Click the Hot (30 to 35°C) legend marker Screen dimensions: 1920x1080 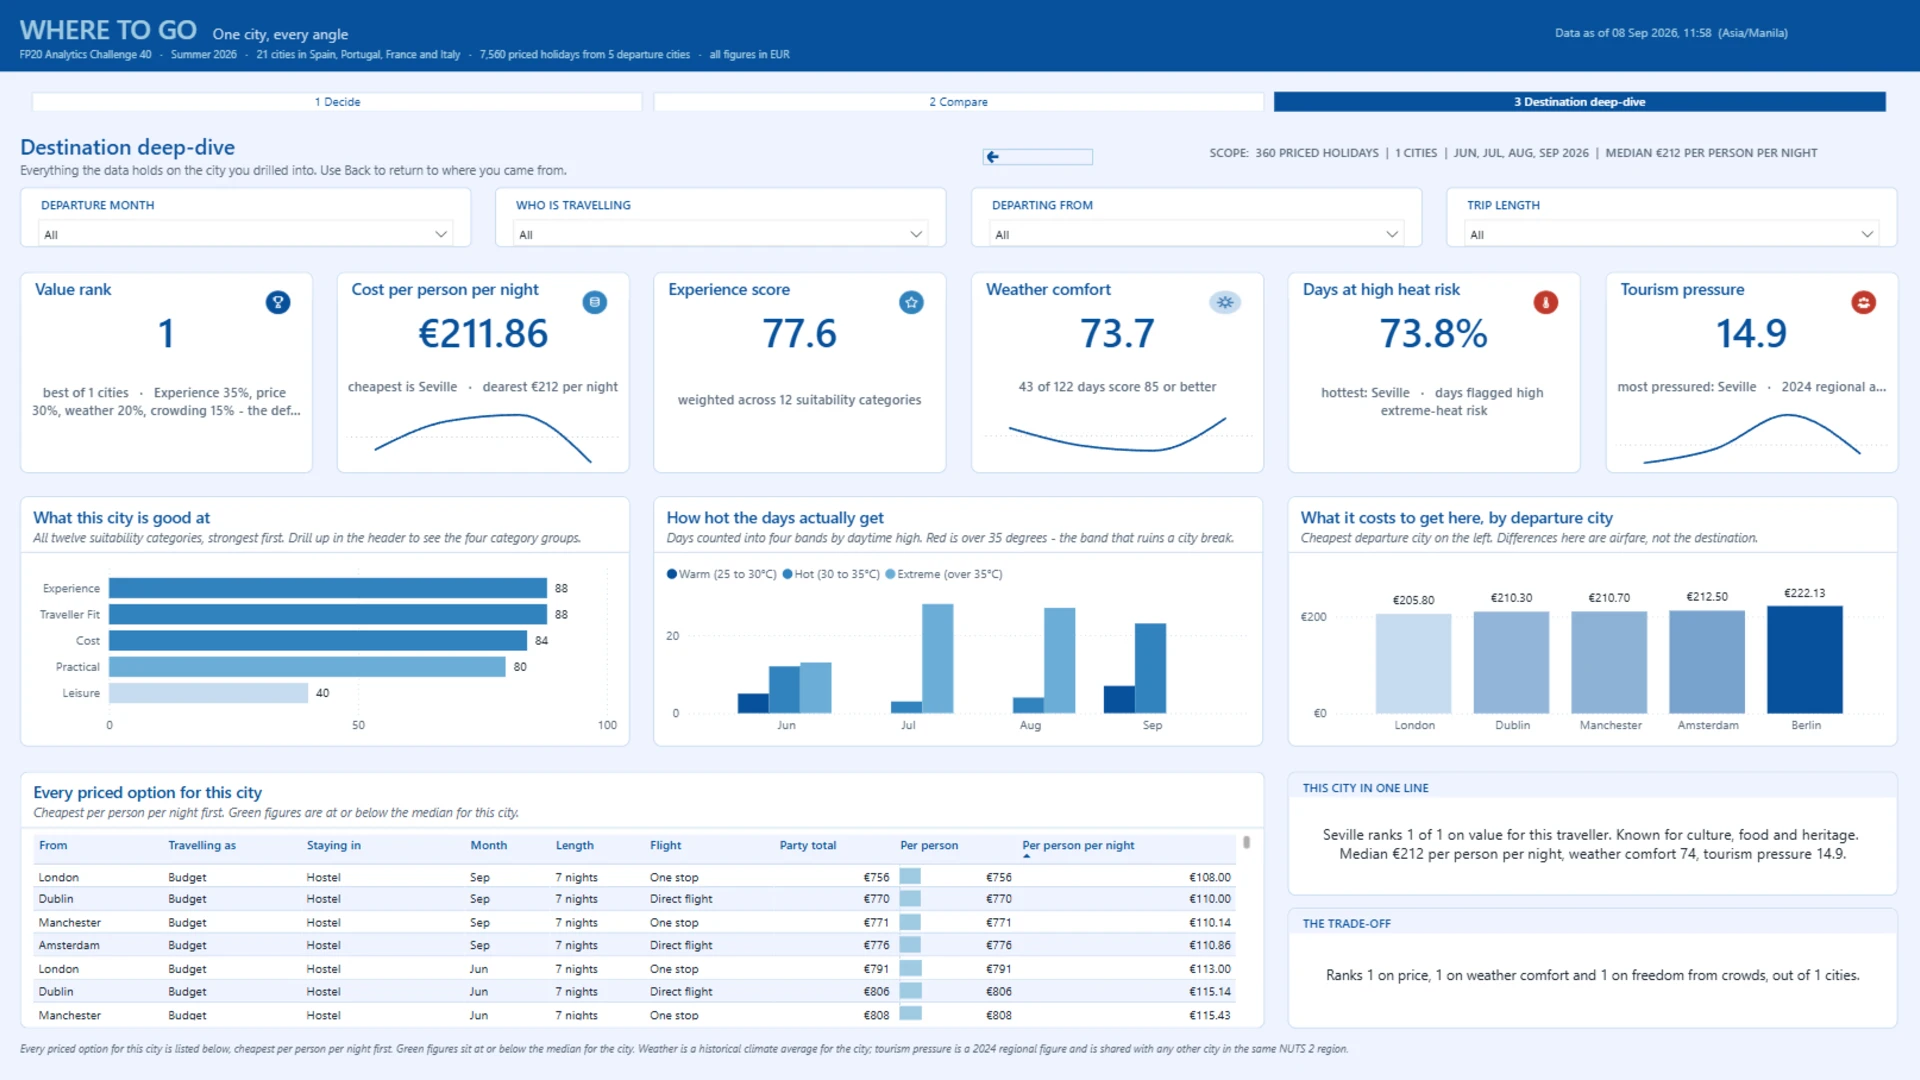787,574
